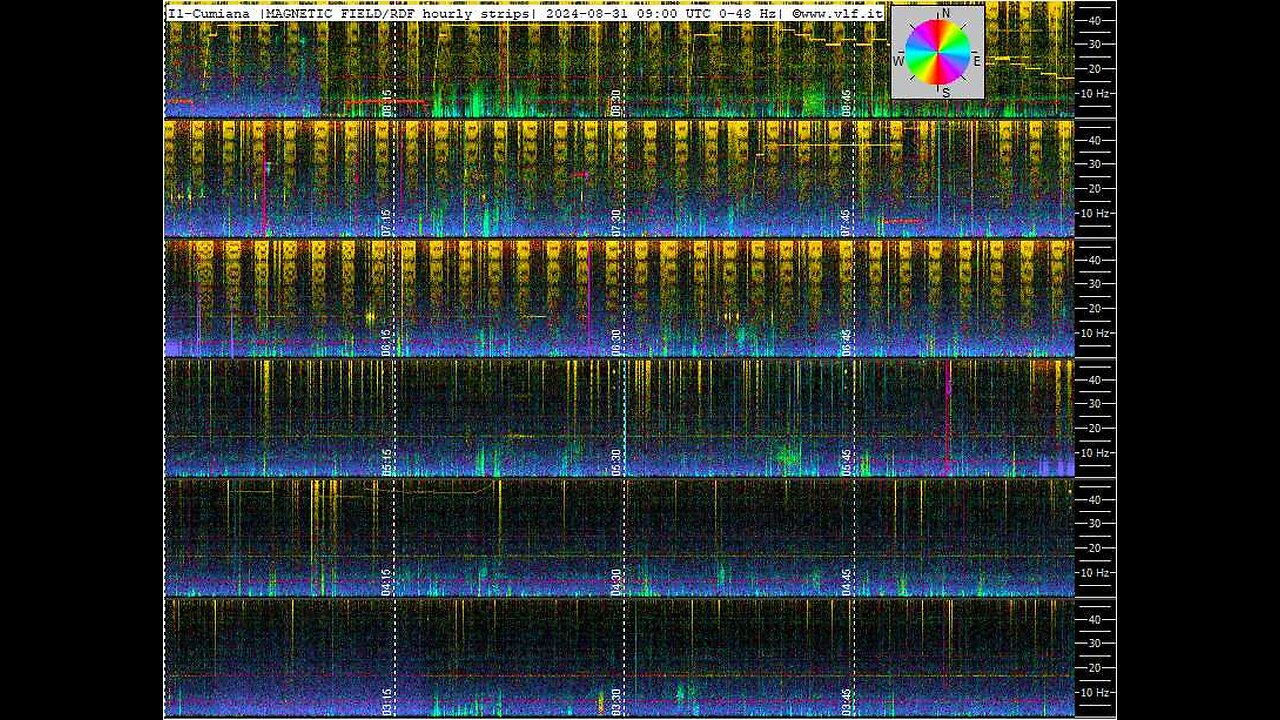1280x720 pixels.
Task: Select the 08:45 time marker
Action: [x=846, y=102]
